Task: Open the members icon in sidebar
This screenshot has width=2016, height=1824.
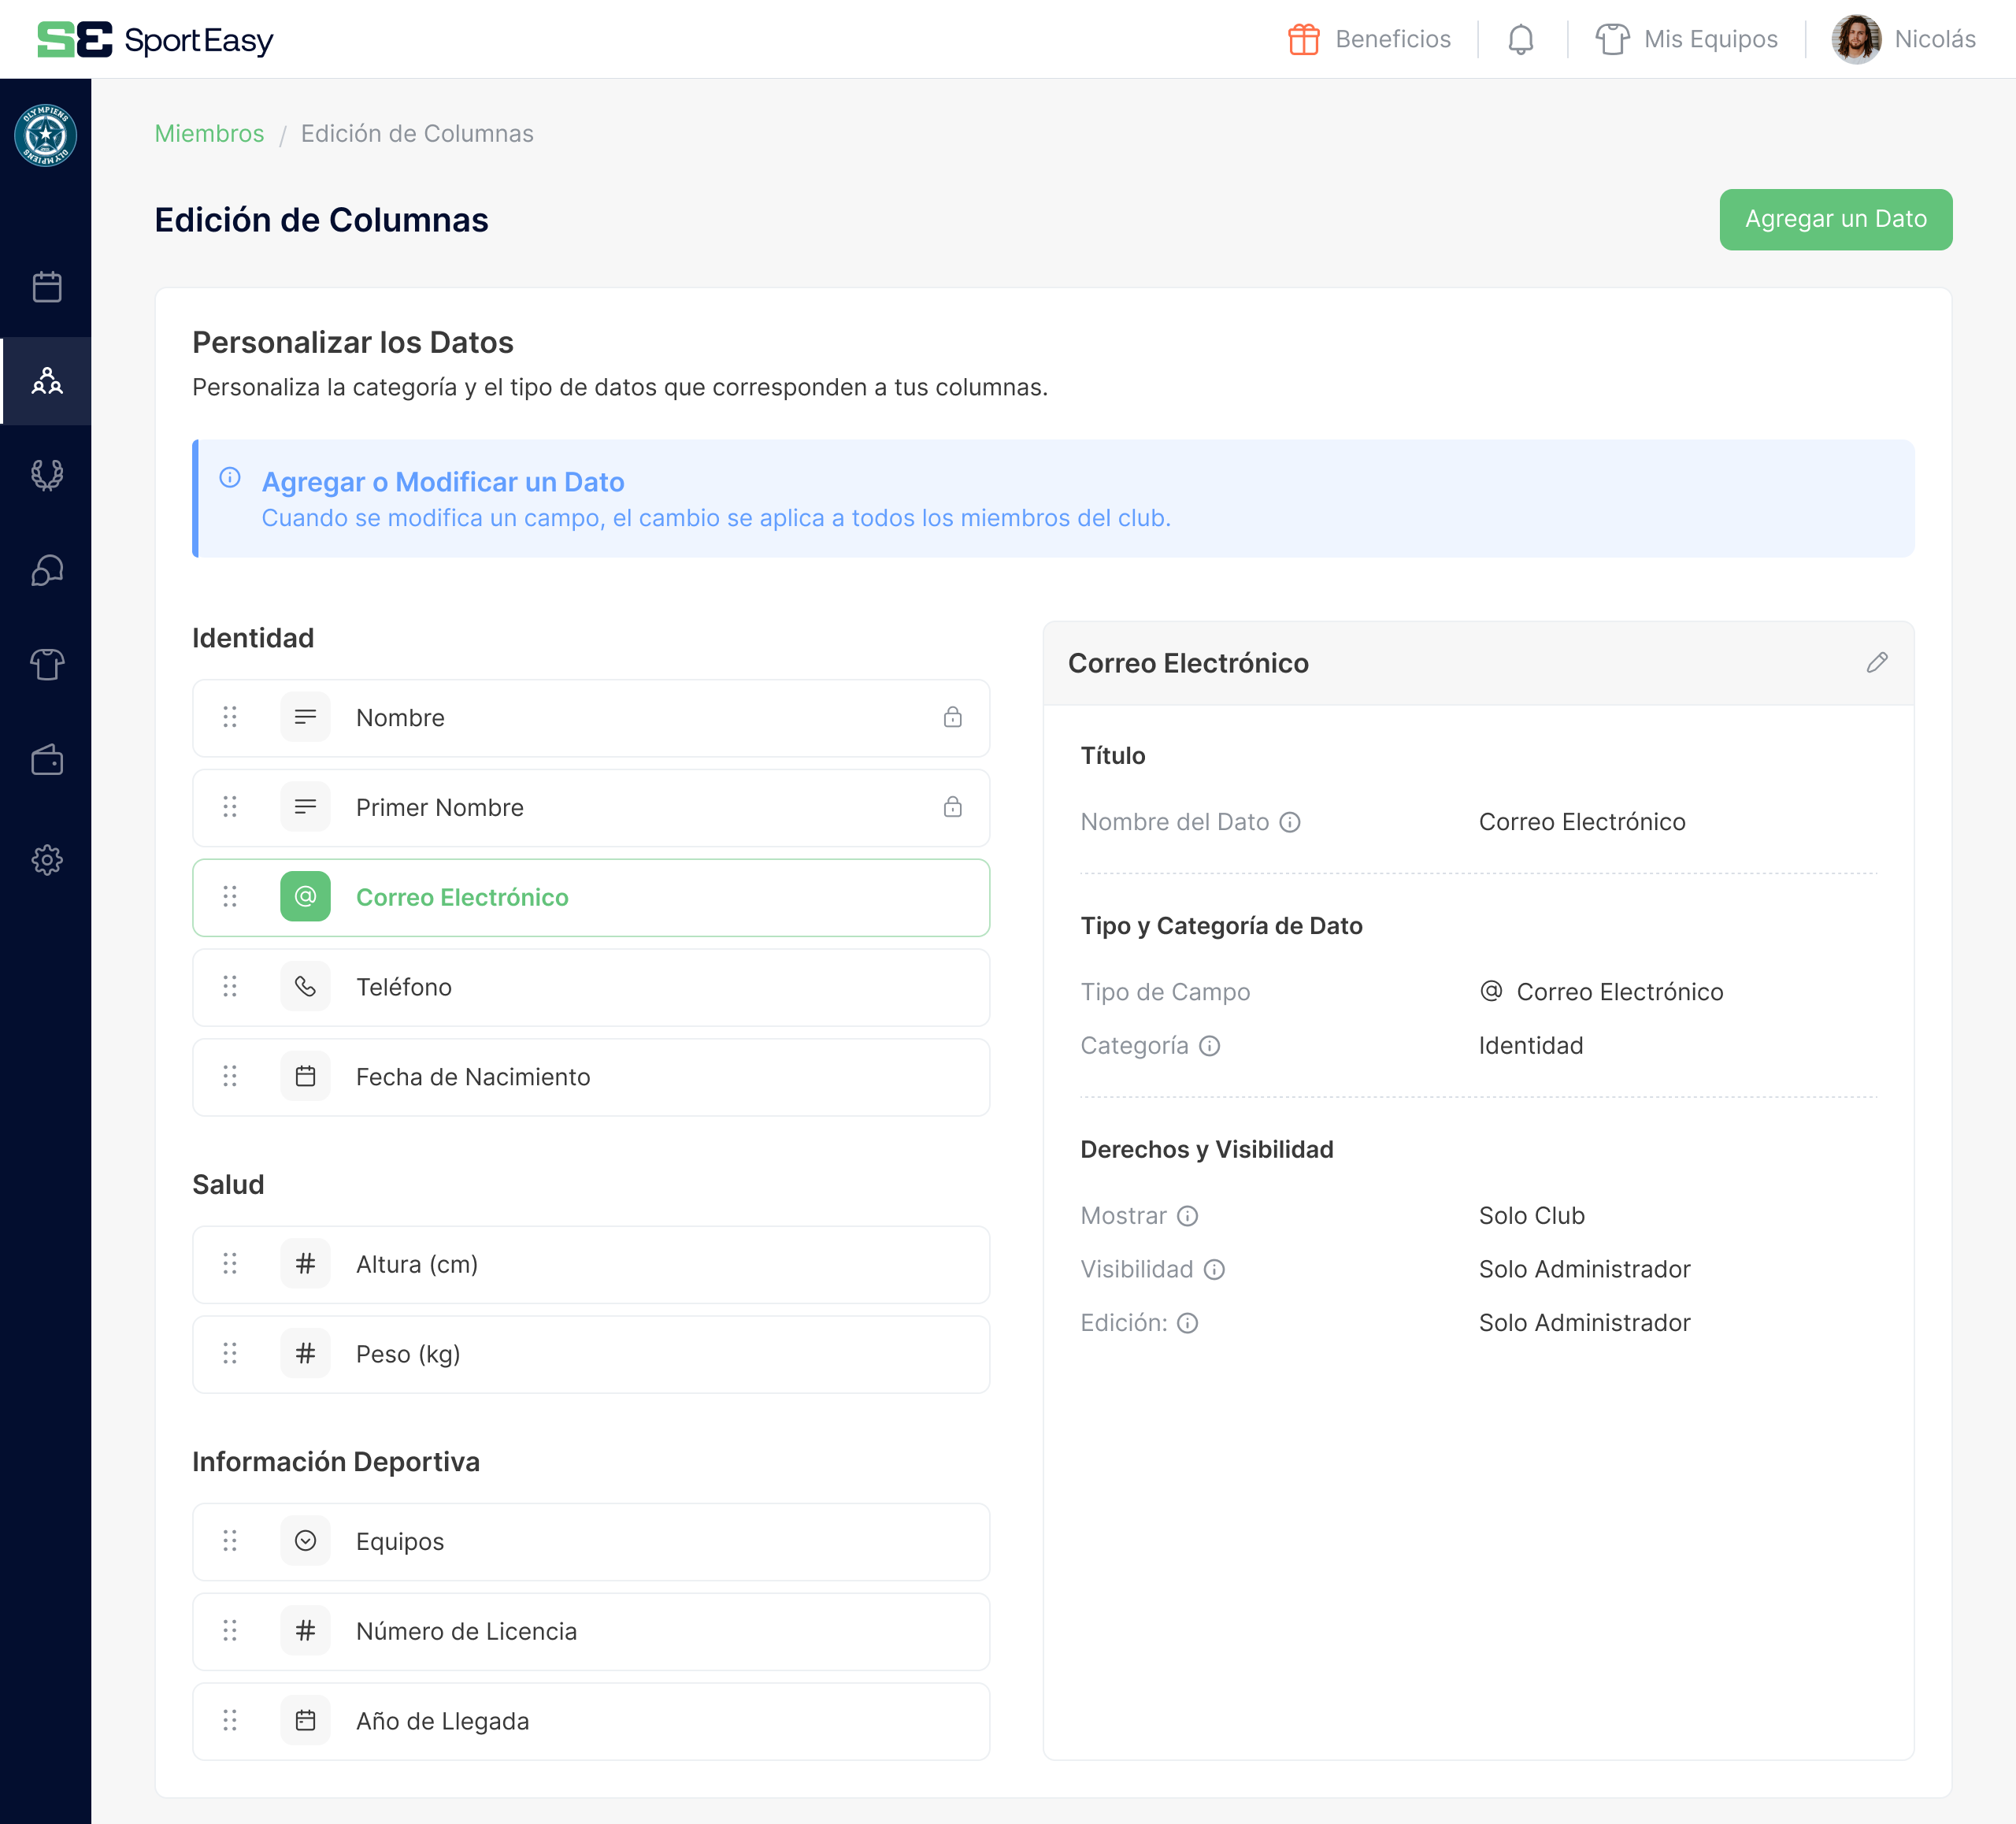Action: 47,381
